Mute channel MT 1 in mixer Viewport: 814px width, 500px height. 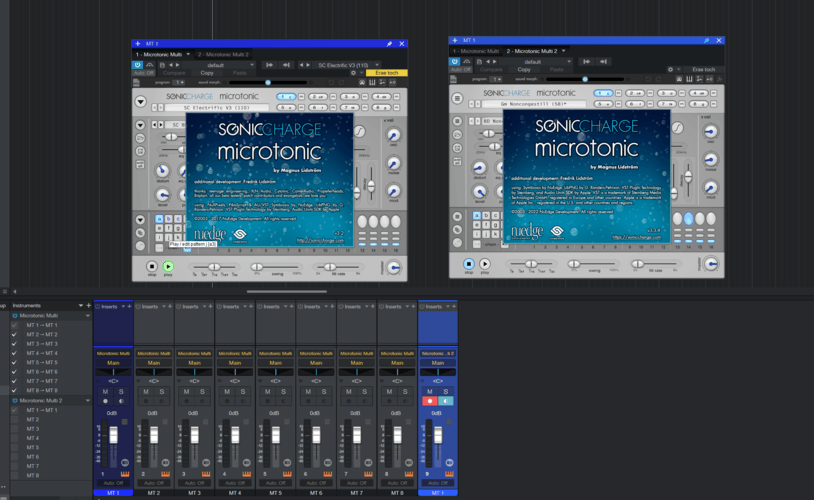click(105, 391)
